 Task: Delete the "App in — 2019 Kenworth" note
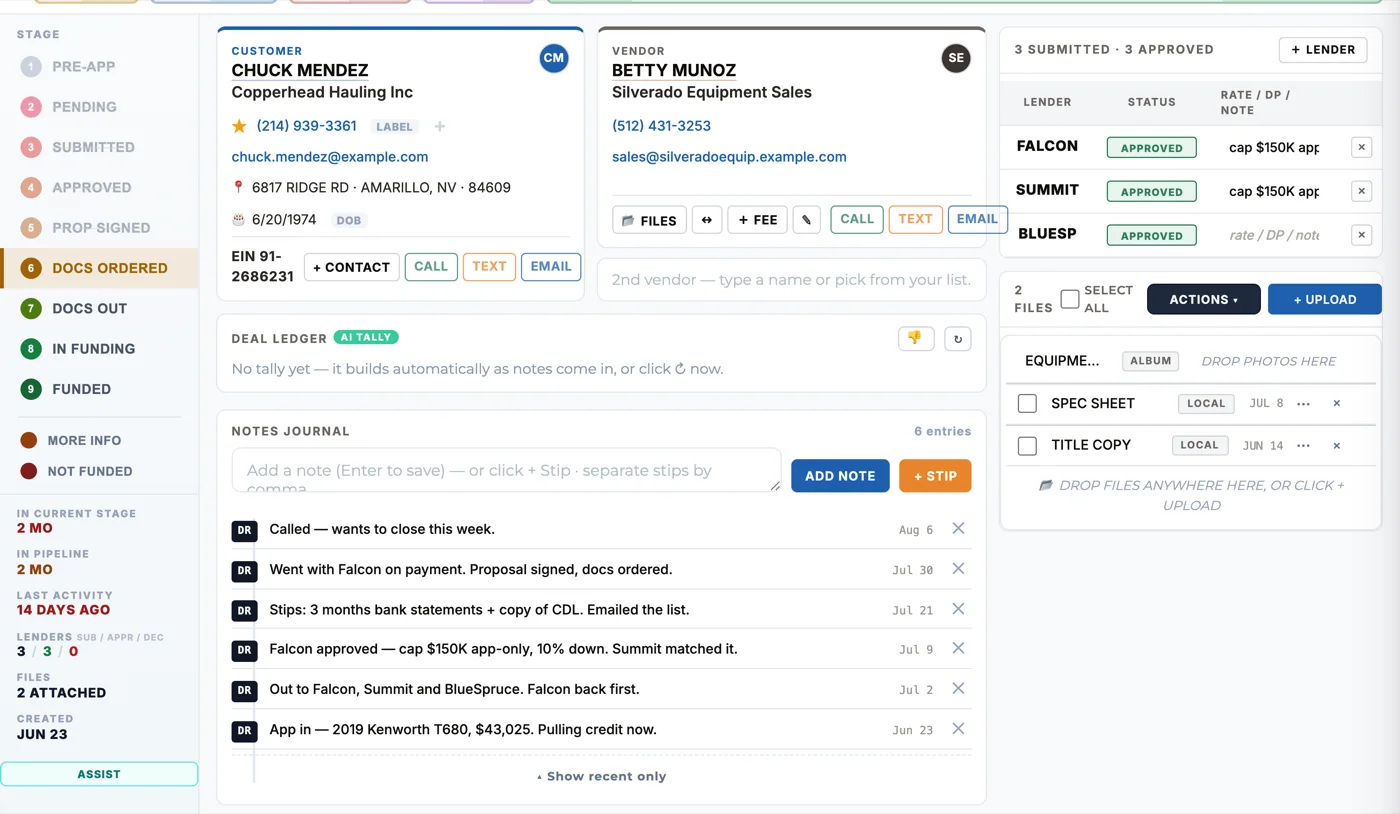[x=958, y=729]
